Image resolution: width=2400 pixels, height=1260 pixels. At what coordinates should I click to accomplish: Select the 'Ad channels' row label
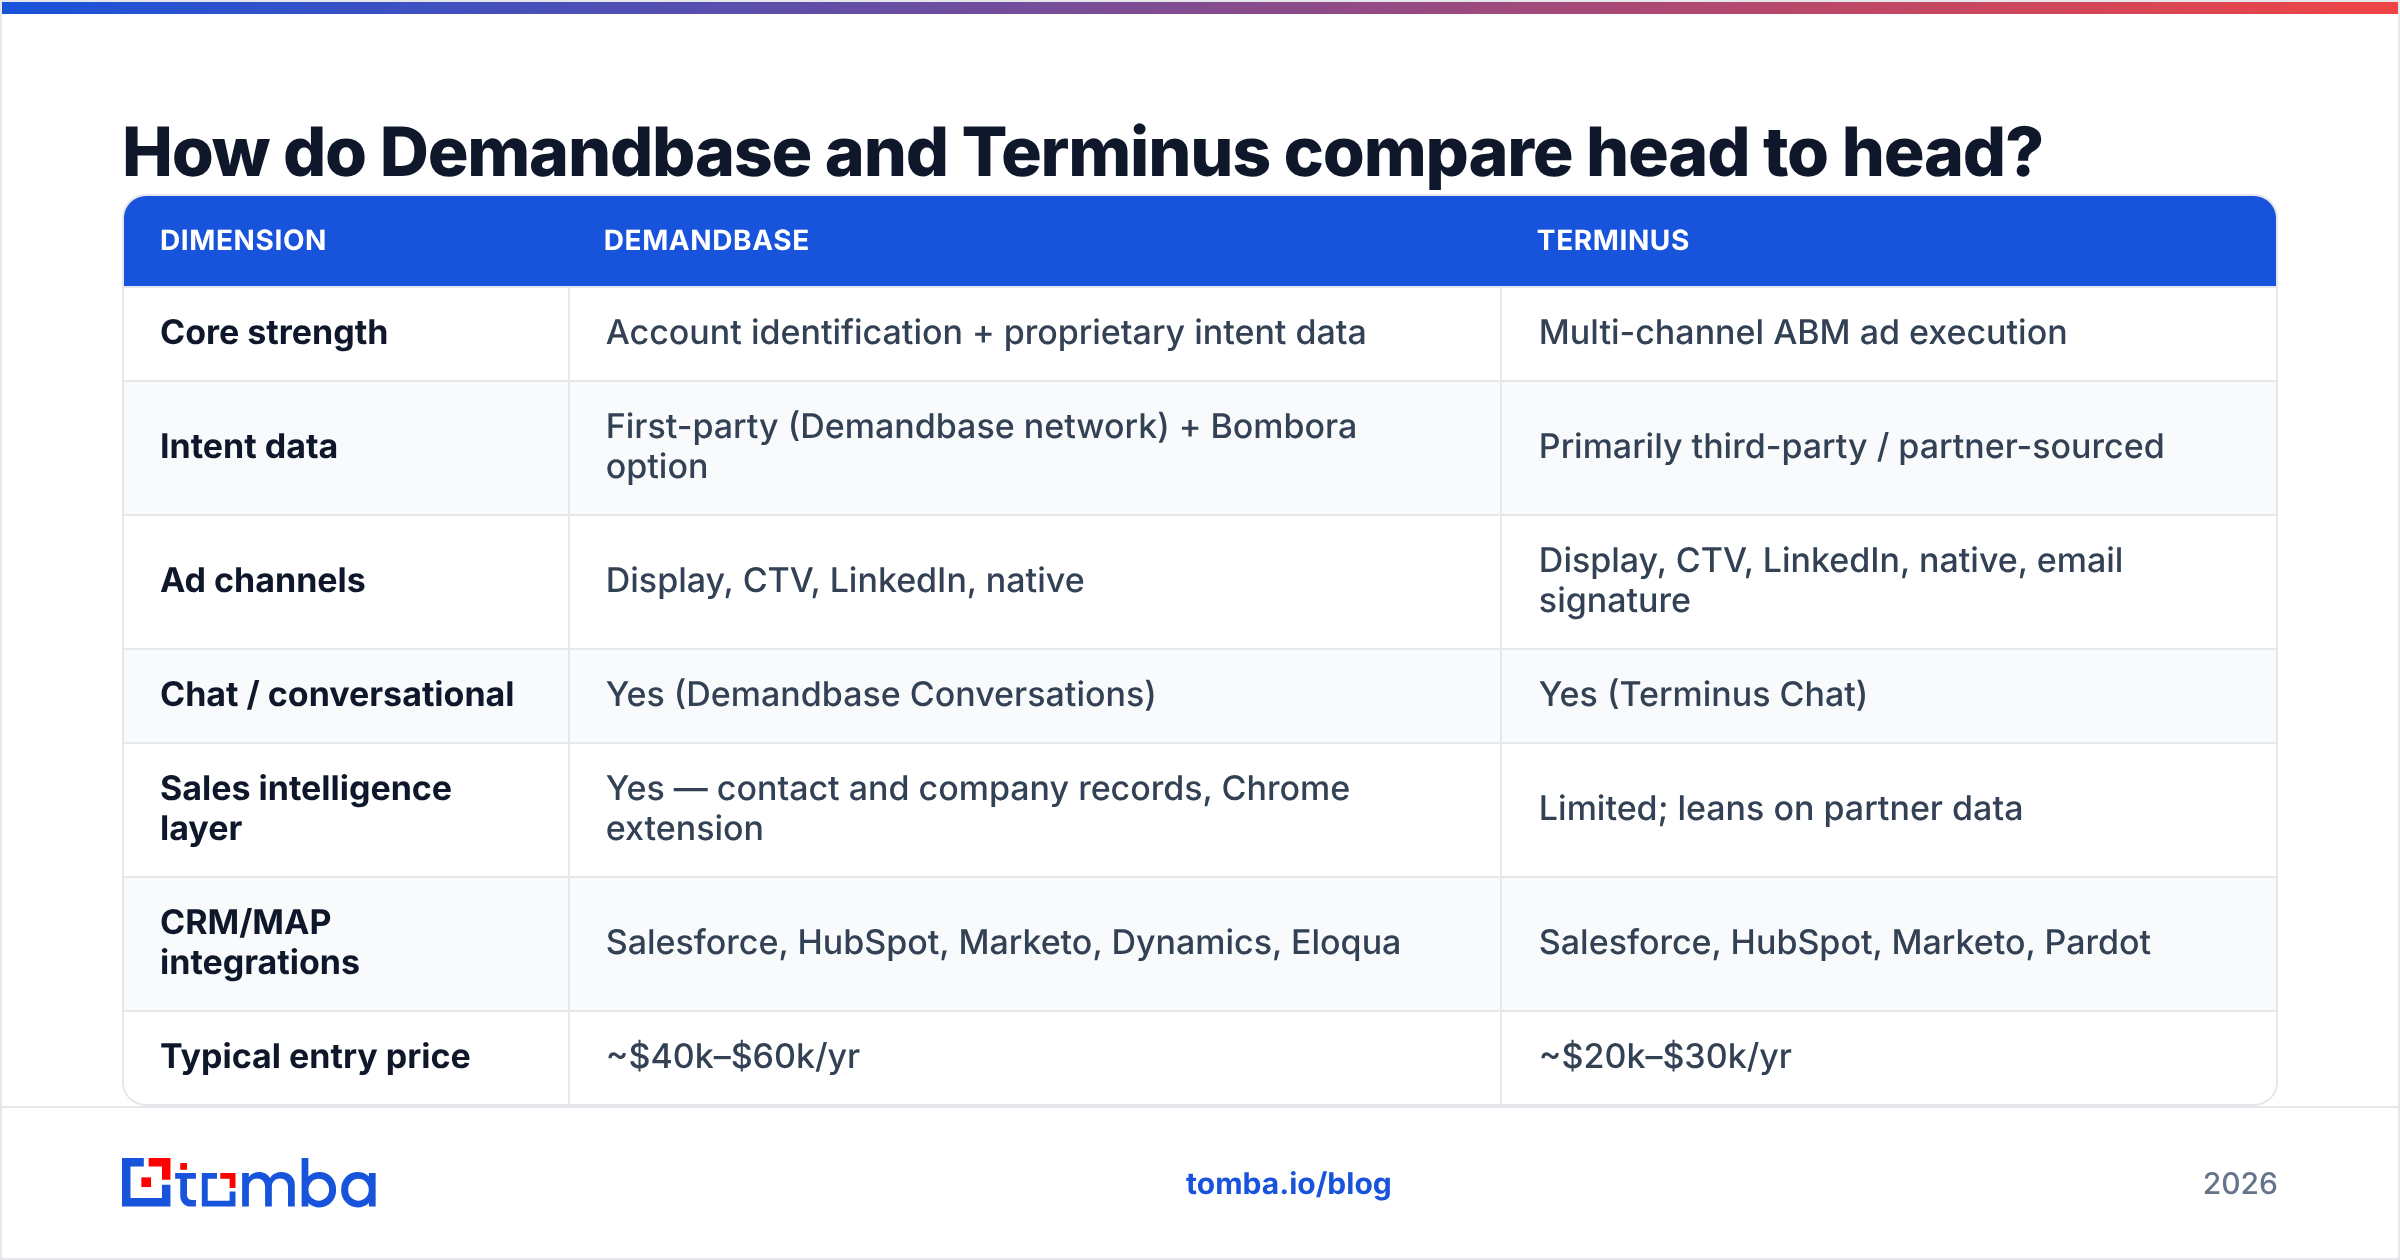click(263, 580)
